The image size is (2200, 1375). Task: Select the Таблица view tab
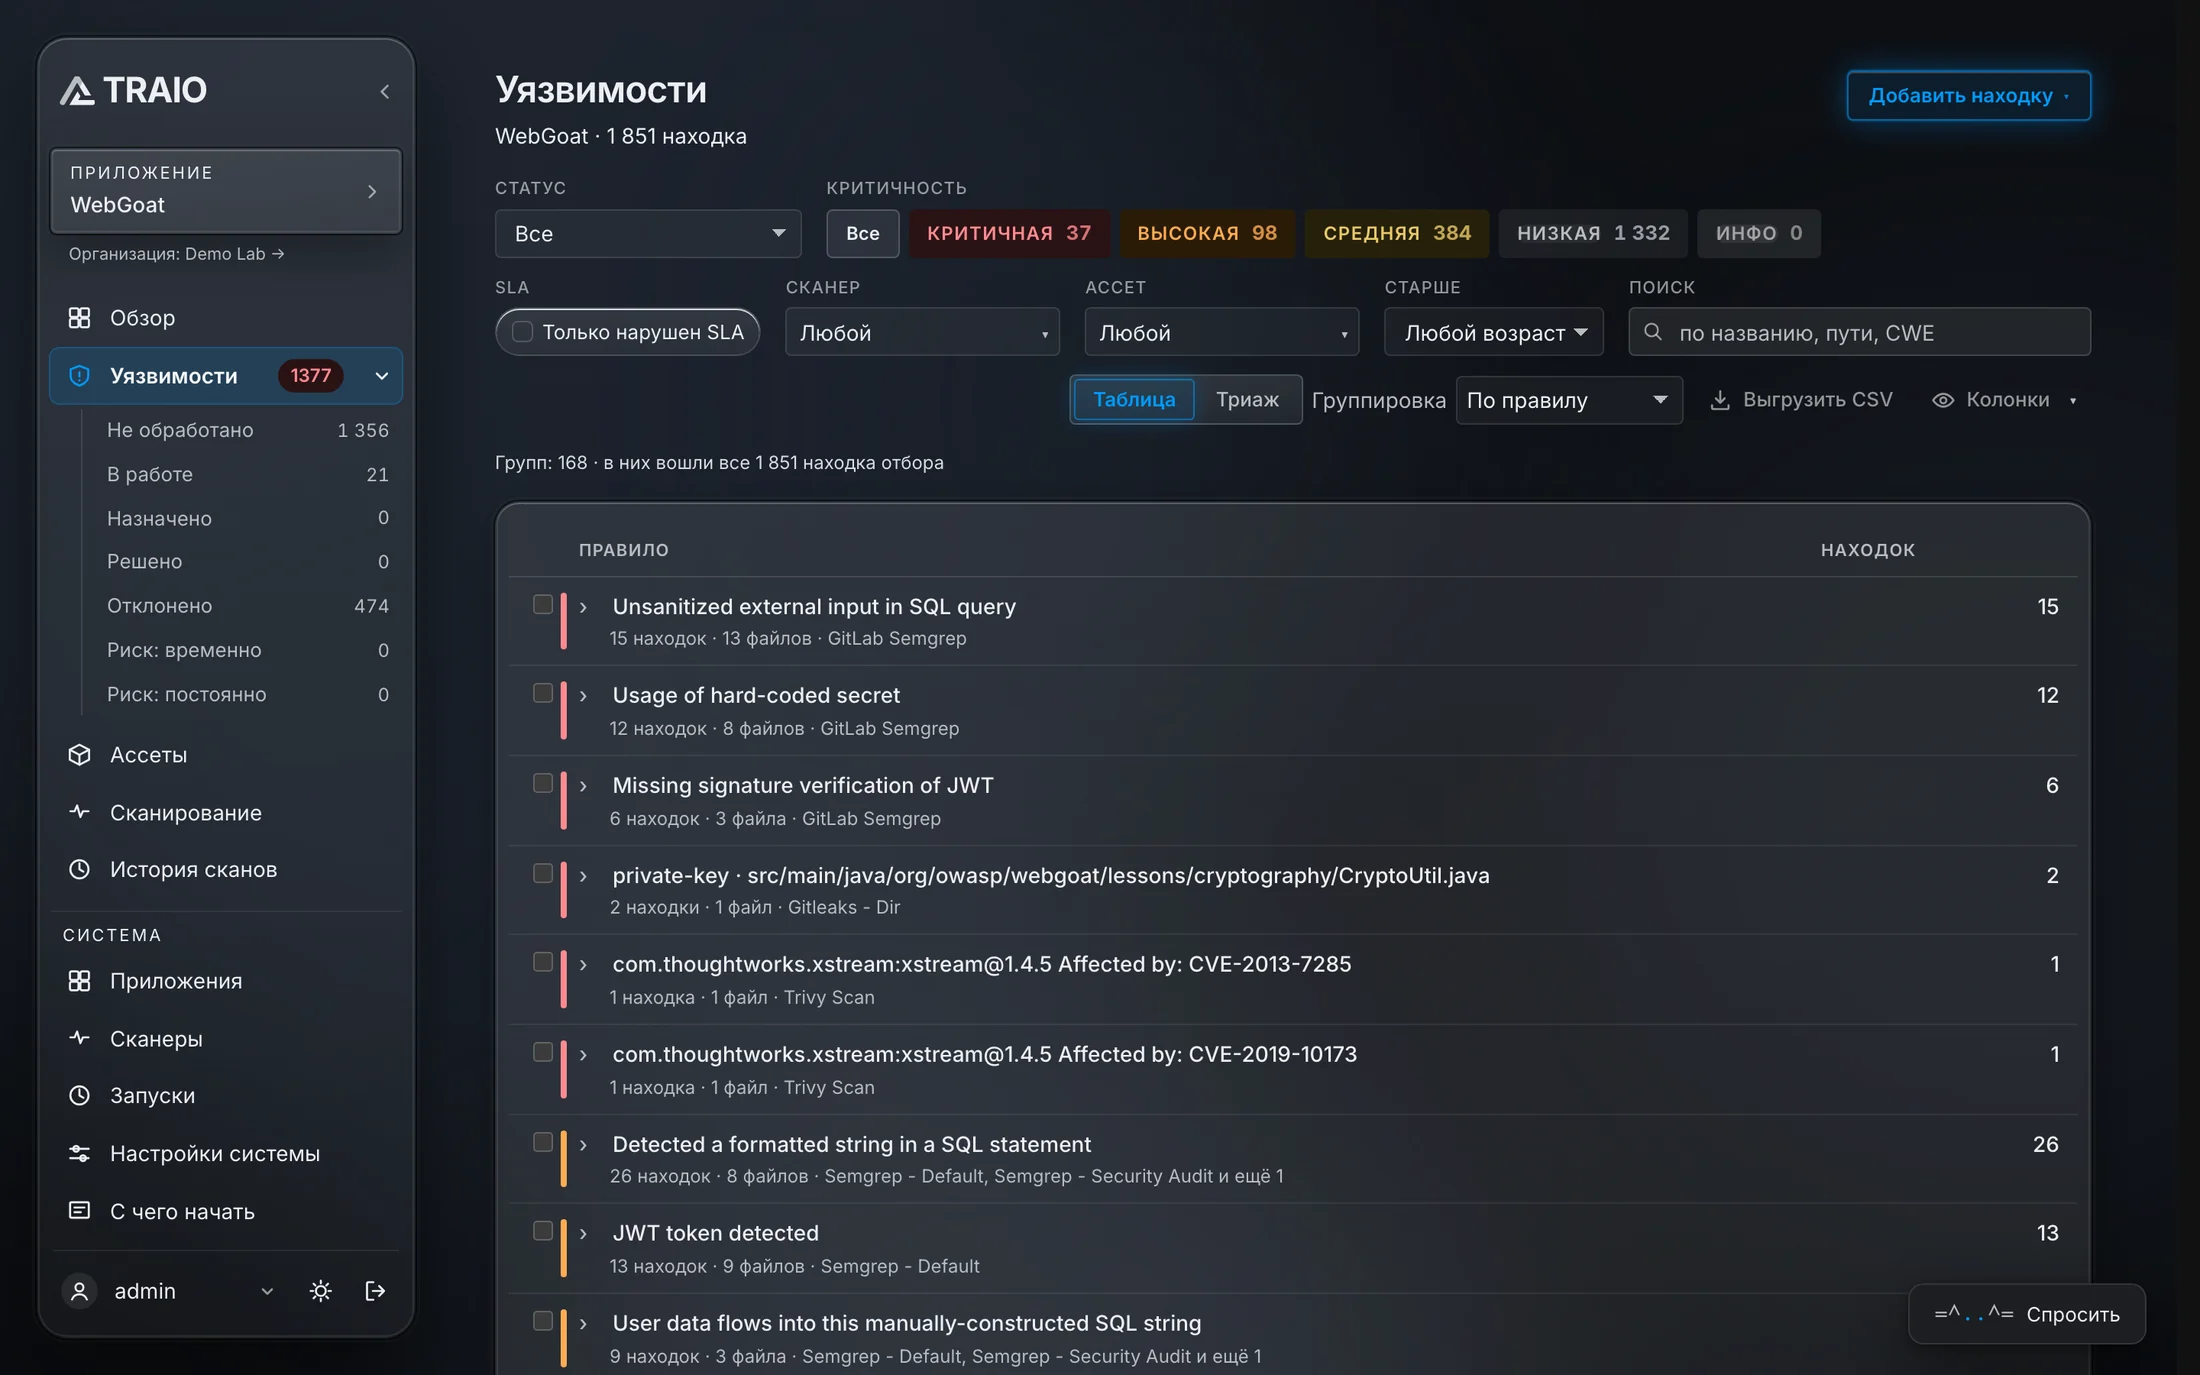coord(1134,400)
